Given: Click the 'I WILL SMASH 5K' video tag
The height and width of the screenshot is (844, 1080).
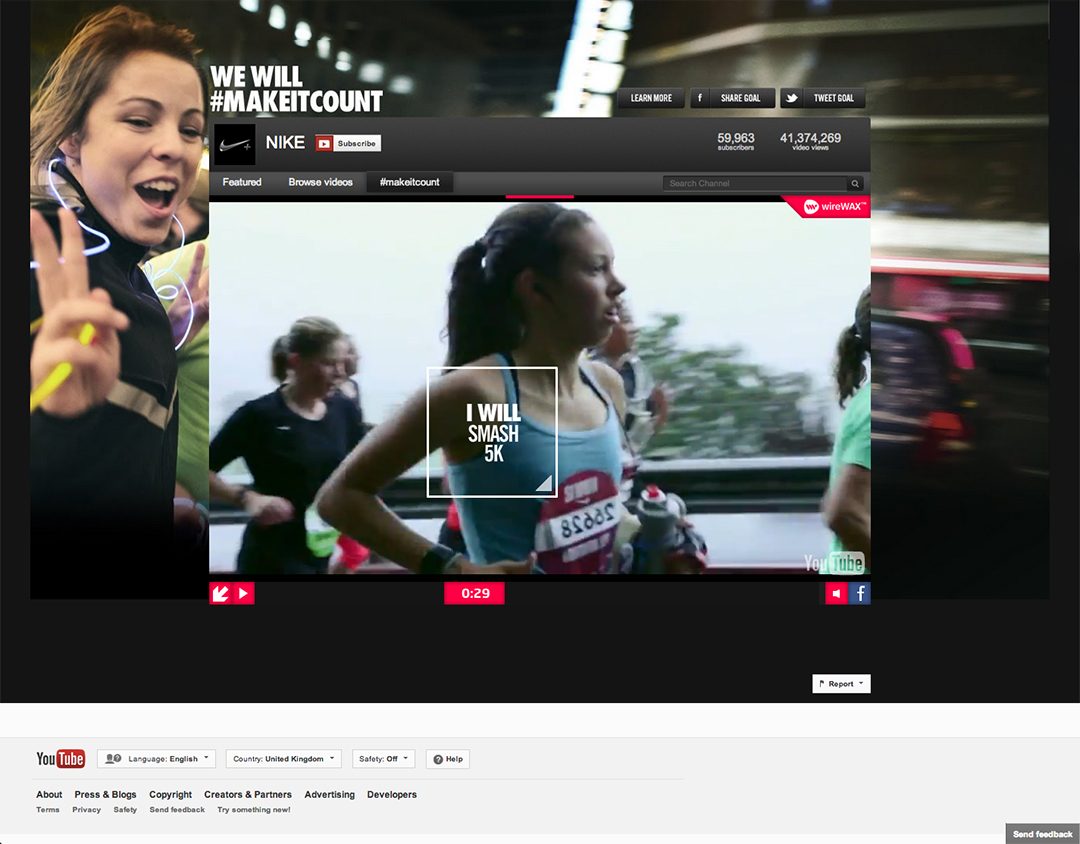Looking at the screenshot, I should coord(492,432).
